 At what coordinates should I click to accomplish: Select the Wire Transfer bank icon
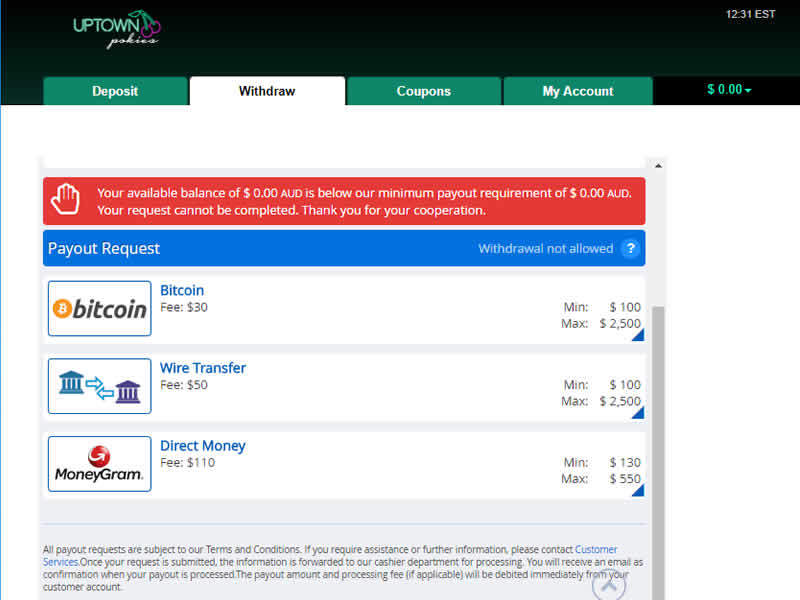point(99,386)
